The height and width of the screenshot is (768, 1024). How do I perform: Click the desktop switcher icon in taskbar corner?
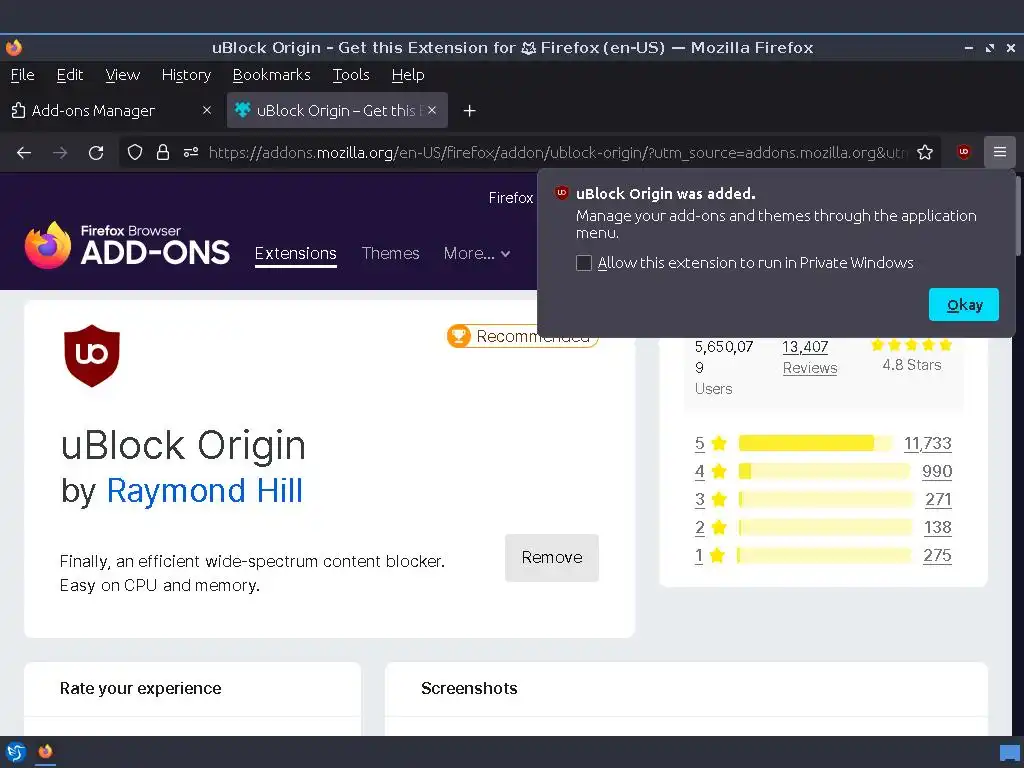pos(1010,753)
